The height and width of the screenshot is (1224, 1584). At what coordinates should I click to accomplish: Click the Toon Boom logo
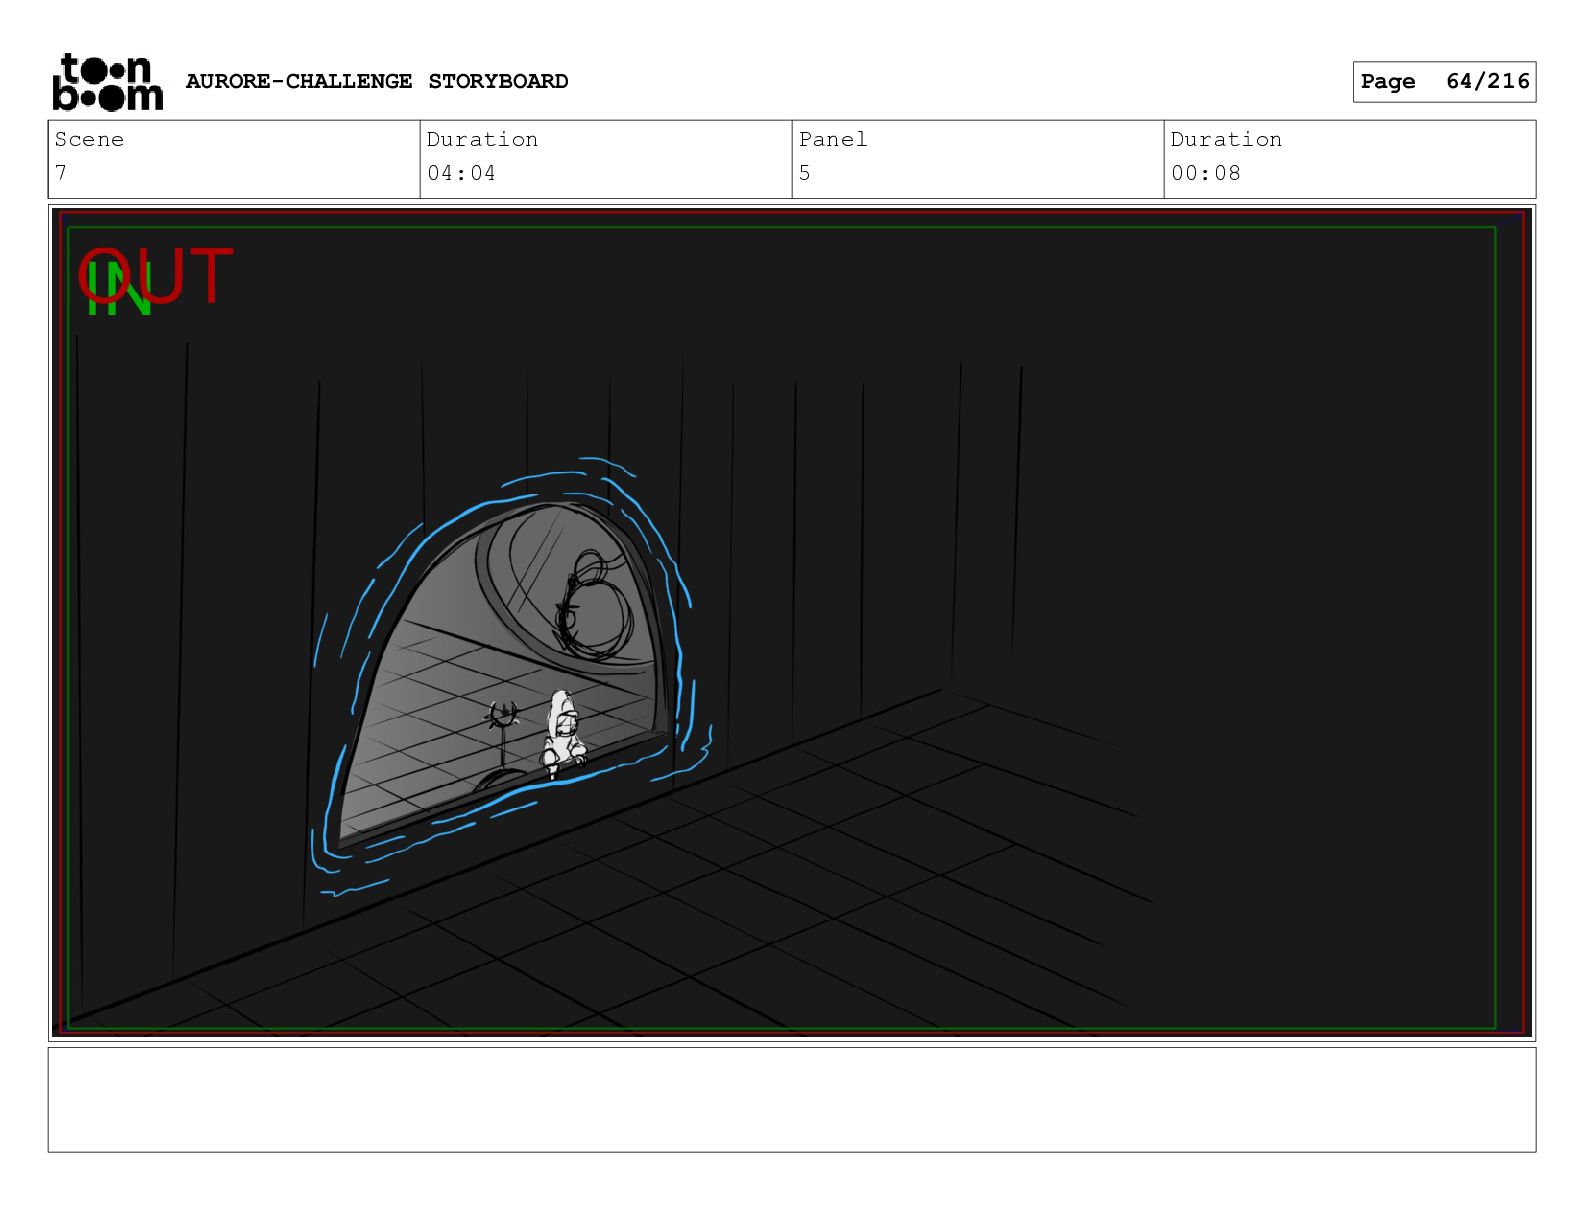(107, 81)
